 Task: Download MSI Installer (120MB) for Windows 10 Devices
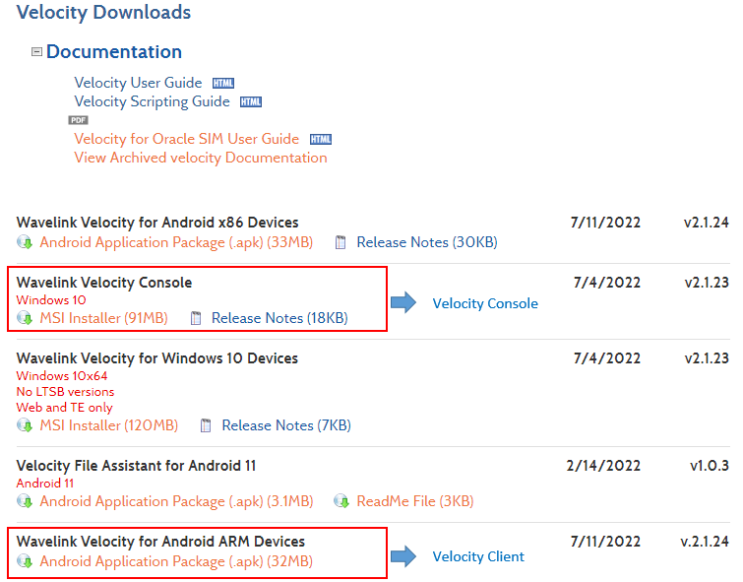click(x=108, y=426)
